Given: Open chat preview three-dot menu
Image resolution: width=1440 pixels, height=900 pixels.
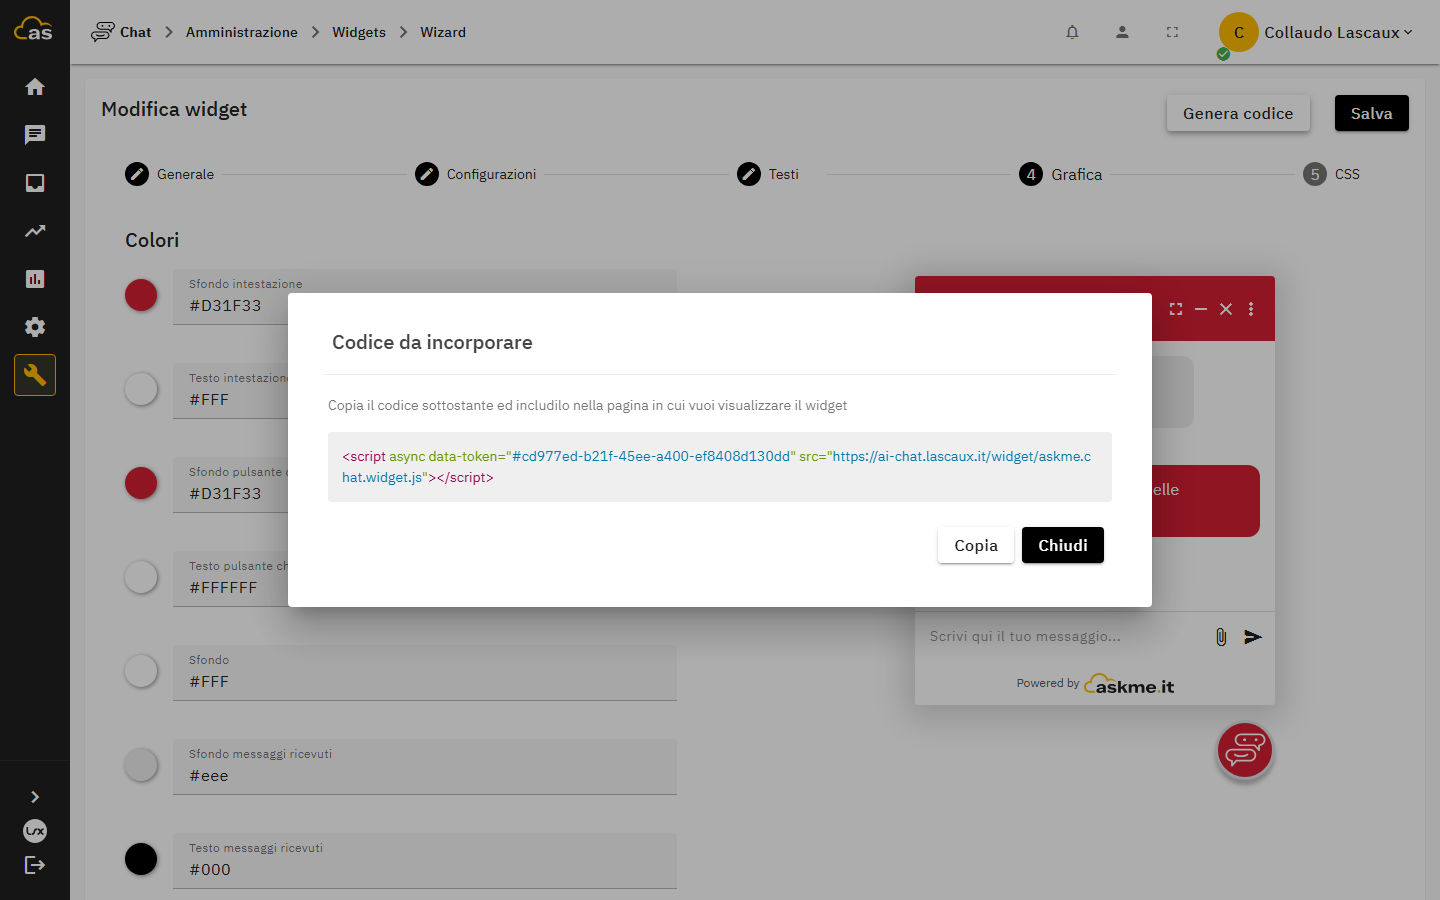Looking at the screenshot, I should (x=1251, y=309).
